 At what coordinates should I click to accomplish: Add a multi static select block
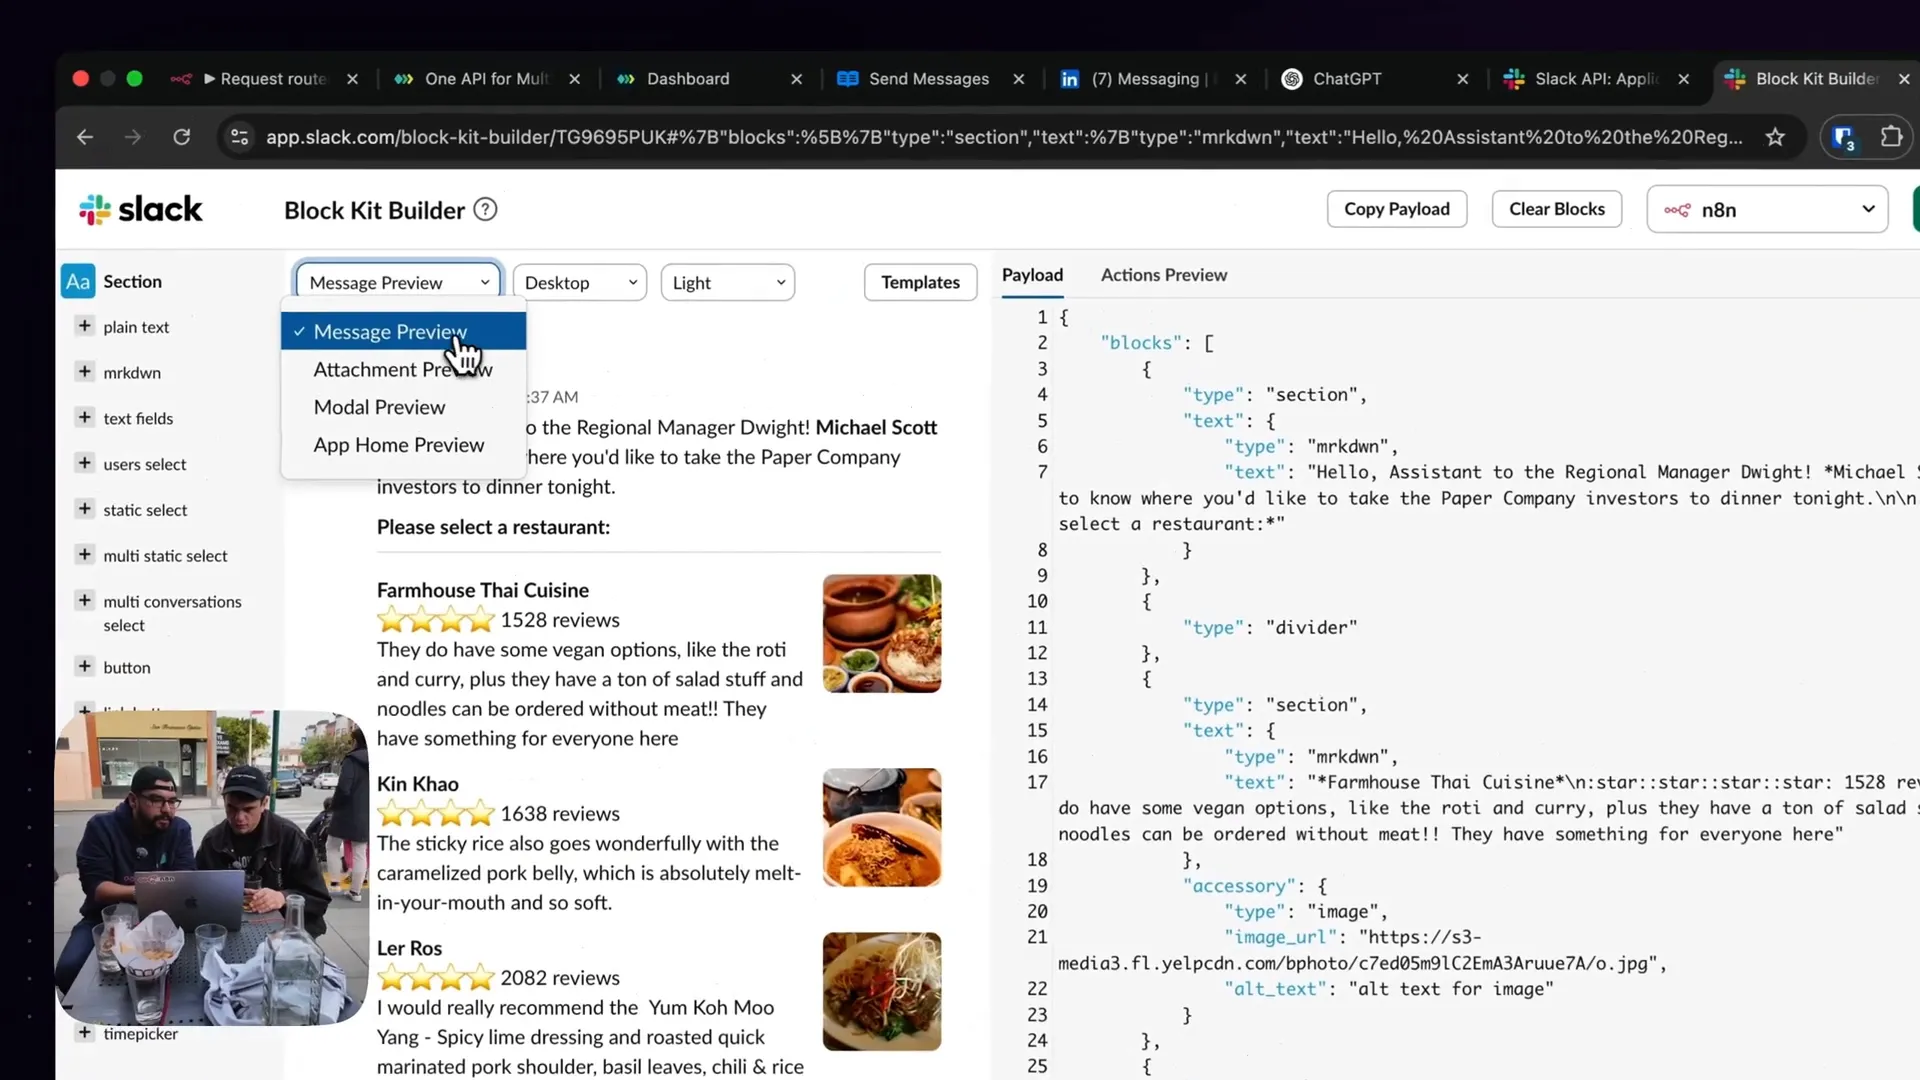pyautogui.click(x=85, y=555)
